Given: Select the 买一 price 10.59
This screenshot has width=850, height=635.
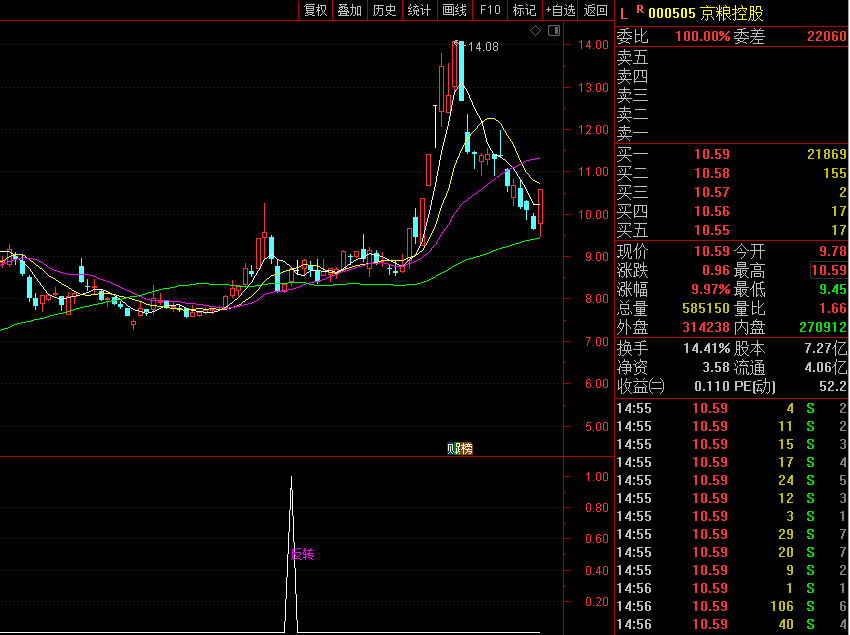Looking at the screenshot, I should coord(712,155).
